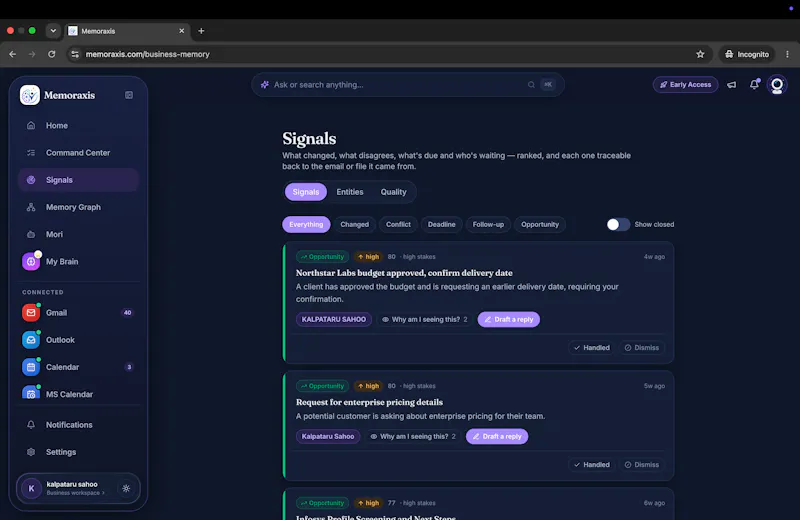800x520 pixels.
Task: Close the Memoraxis browser tab
Action: pyautogui.click(x=182, y=31)
